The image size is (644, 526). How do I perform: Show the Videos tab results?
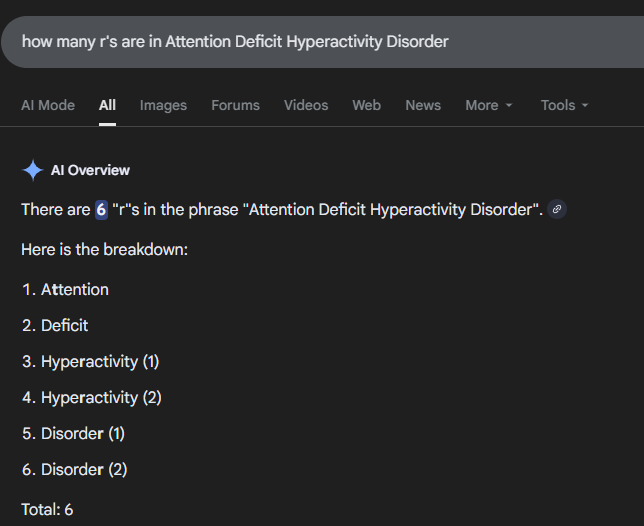click(x=306, y=105)
